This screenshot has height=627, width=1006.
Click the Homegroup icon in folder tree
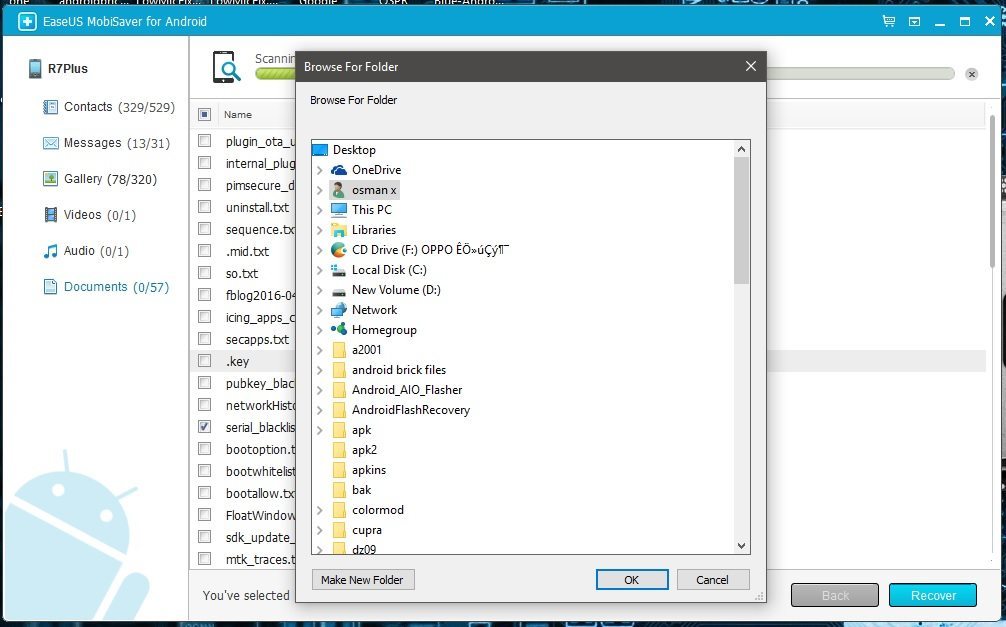click(x=338, y=330)
